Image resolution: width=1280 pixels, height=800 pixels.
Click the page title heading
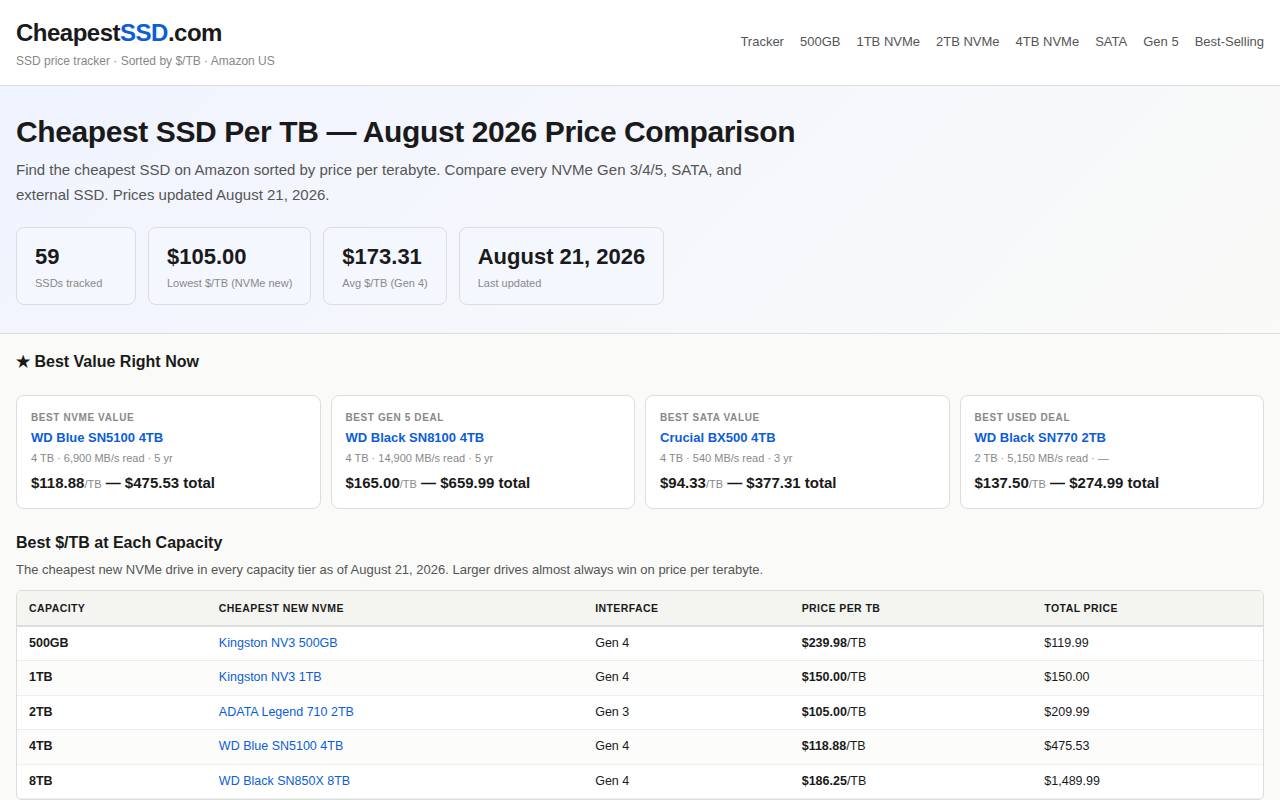coord(405,132)
